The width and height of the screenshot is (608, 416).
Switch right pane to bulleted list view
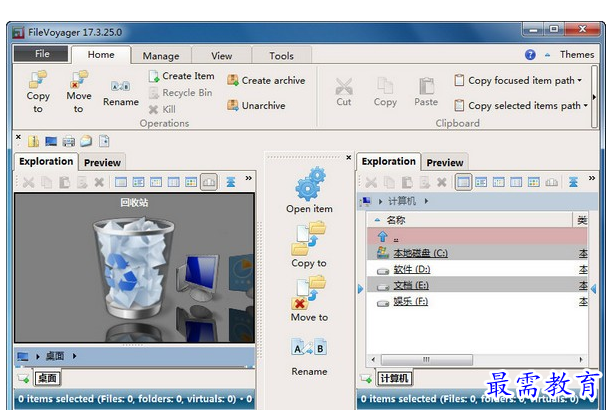(x=481, y=182)
